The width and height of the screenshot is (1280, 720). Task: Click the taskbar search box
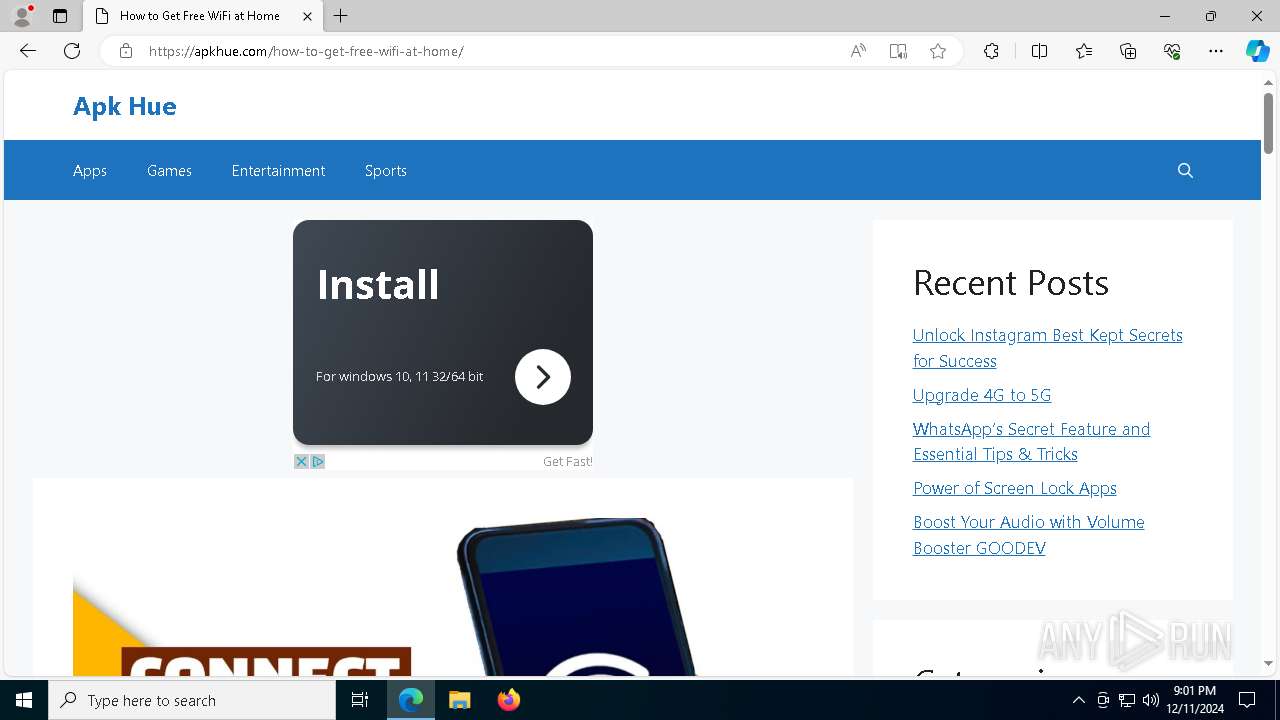pos(192,700)
